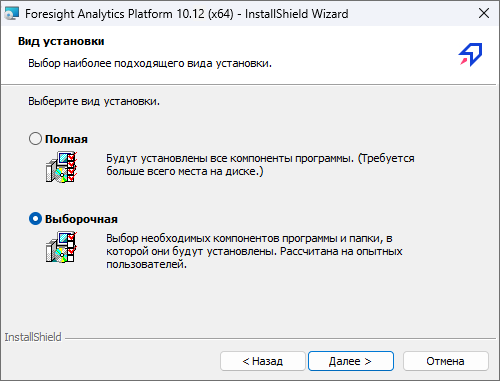The image size is (500, 381).
Task: Click the Полная installation icon with red checkmarks
Action: [x=62, y=167]
